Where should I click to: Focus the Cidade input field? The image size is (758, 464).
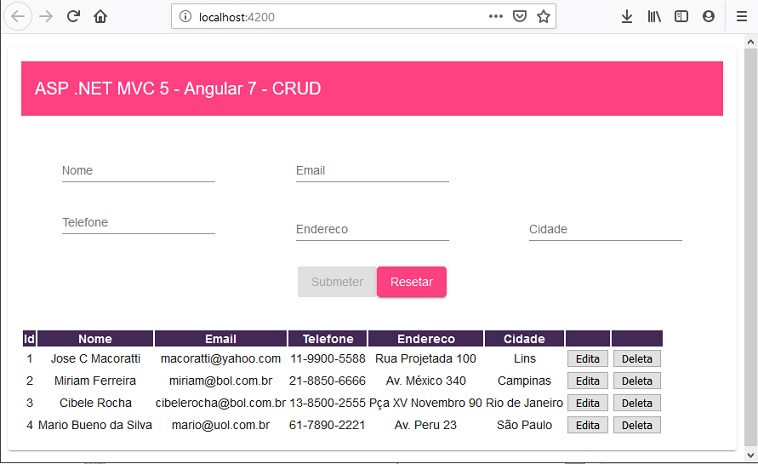click(x=605, y=230)
